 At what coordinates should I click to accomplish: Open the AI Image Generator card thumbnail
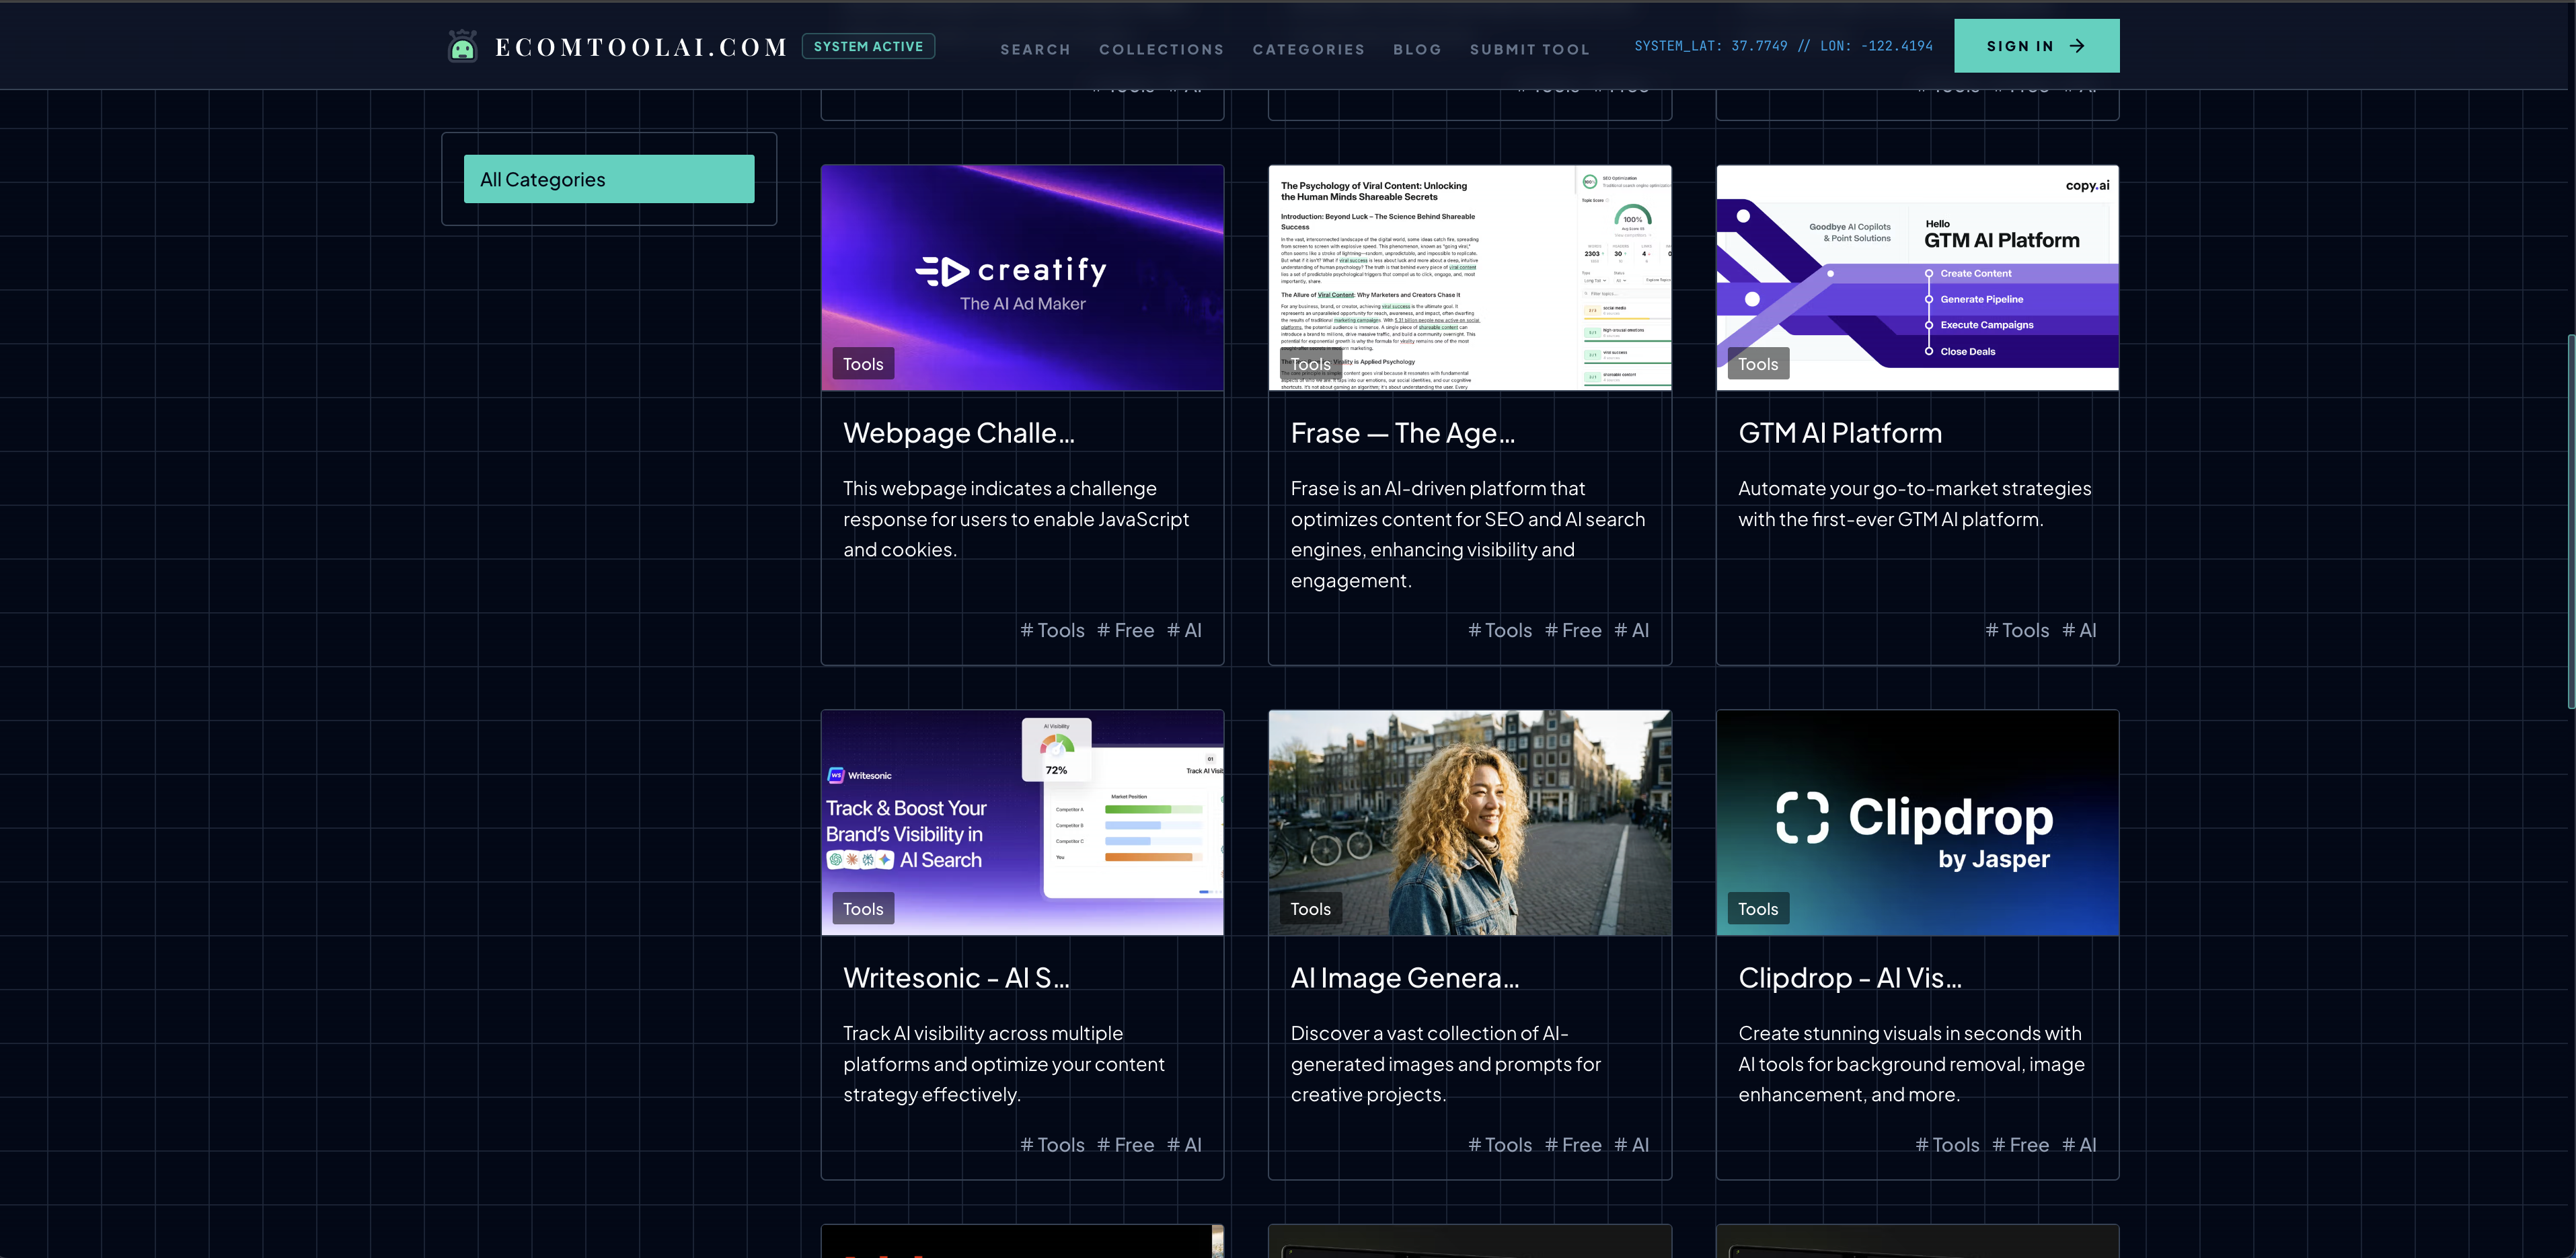(x=1469, y=822)
